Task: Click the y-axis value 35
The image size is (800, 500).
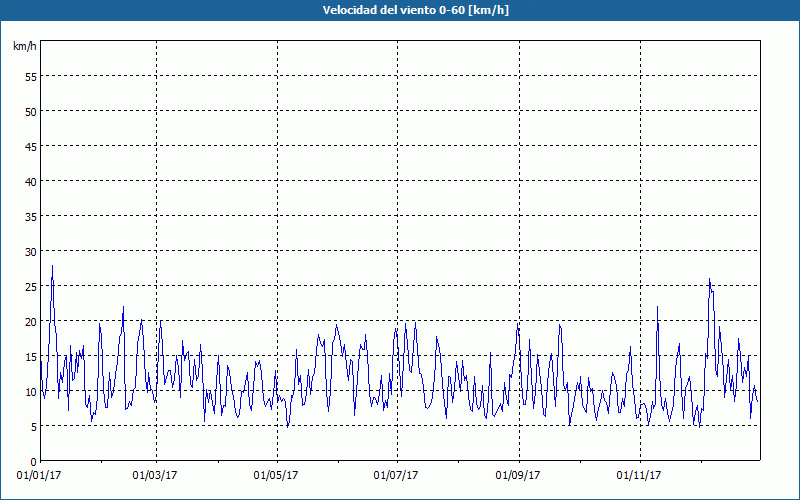Action: (31, 217)
